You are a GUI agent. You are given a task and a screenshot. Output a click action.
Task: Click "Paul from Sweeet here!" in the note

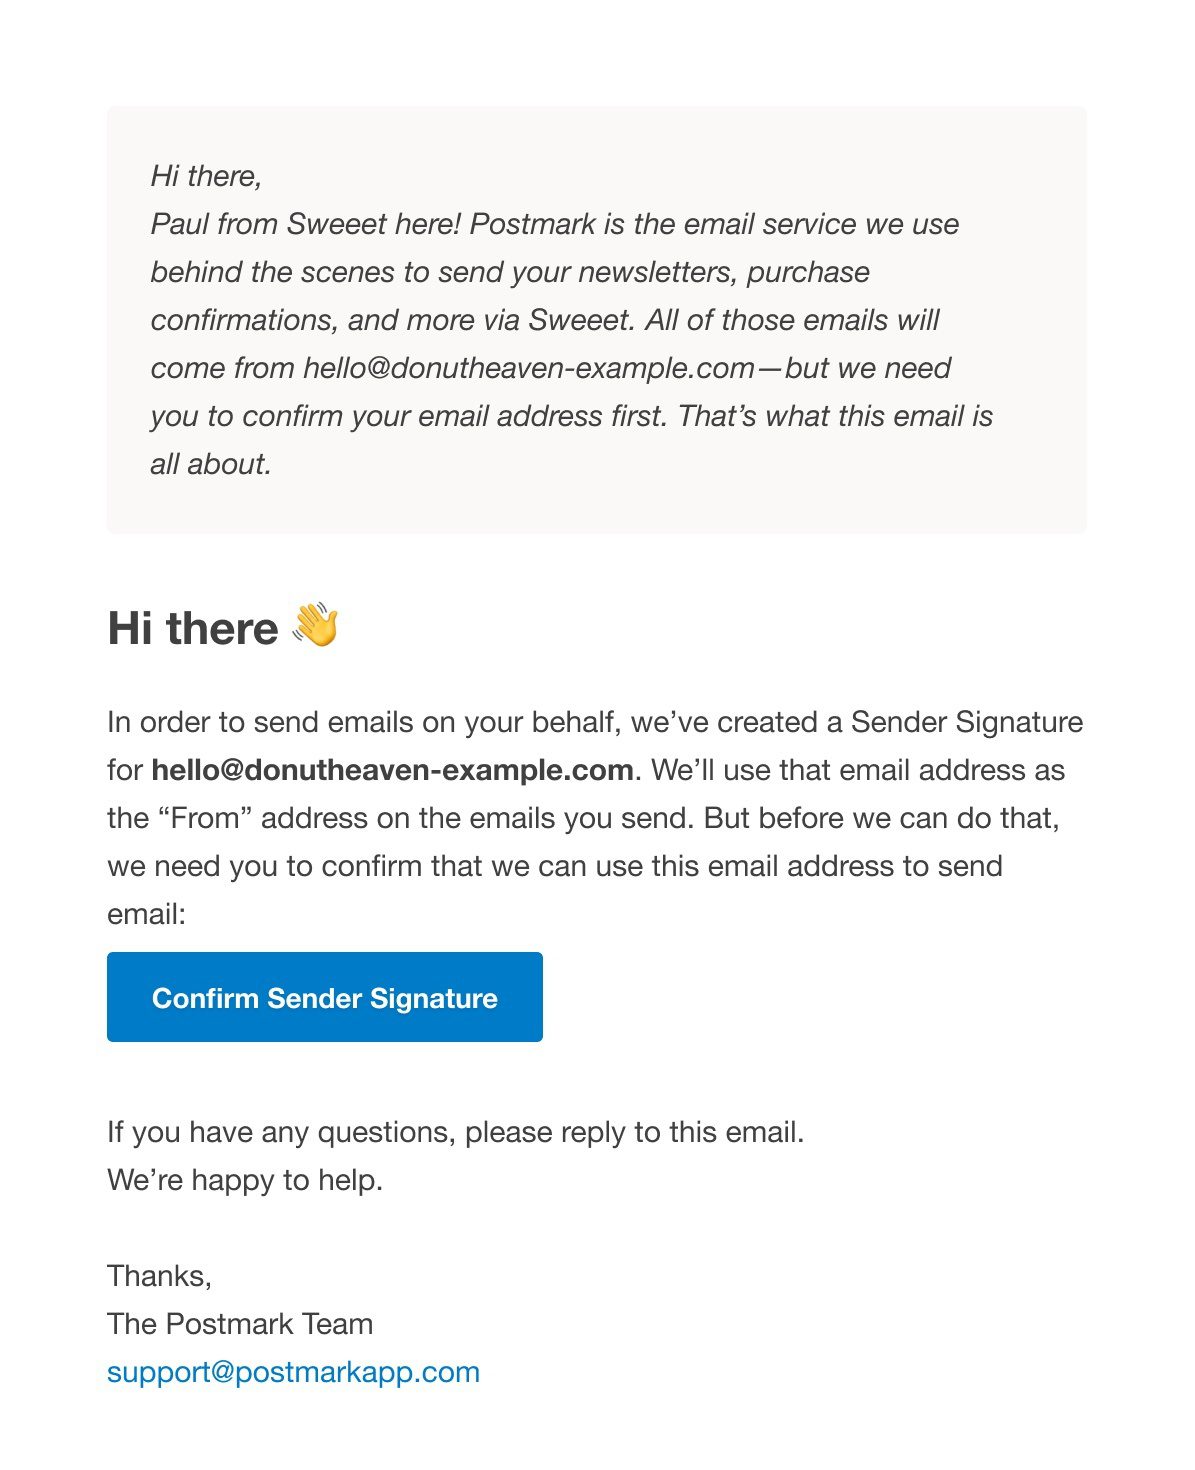(x=305, y=224)
